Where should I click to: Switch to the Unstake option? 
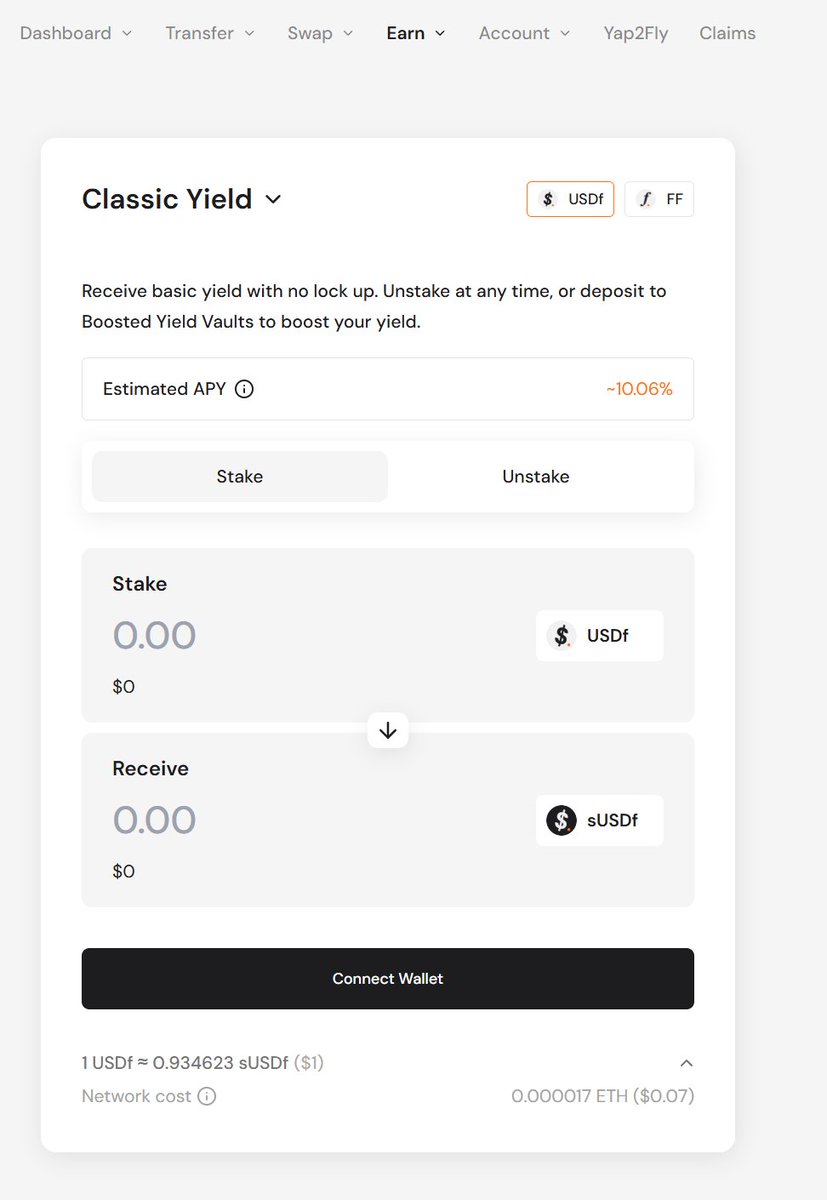click(536, 477)
